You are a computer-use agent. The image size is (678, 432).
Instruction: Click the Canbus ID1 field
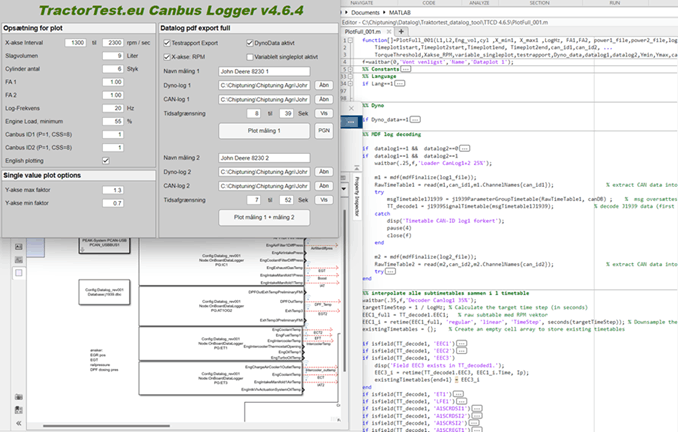113,134
